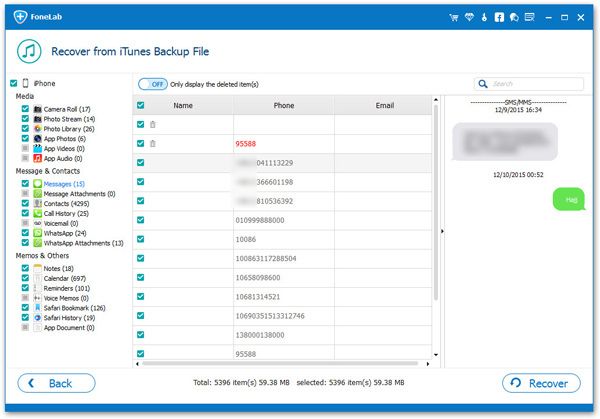This screenshot has height=419, width=600.
Task: Uncheck the Calendar (697) checkbox
Action: point(25,278)
